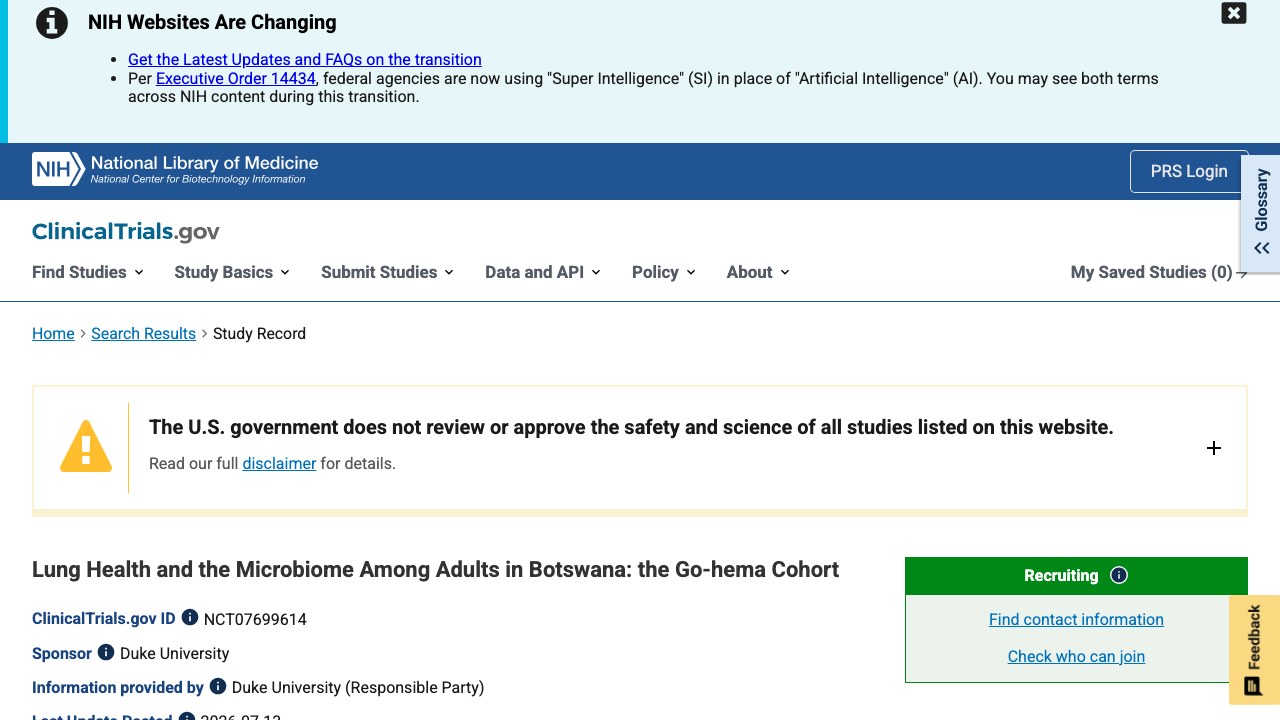Open the Find Studies dropdown menu

pos(88,272)
